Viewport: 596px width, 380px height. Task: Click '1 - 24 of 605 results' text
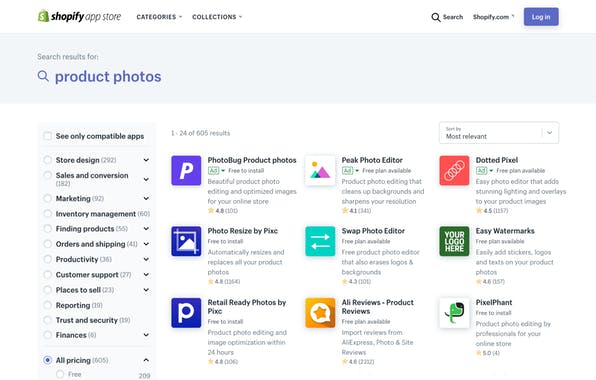(200, 133)
